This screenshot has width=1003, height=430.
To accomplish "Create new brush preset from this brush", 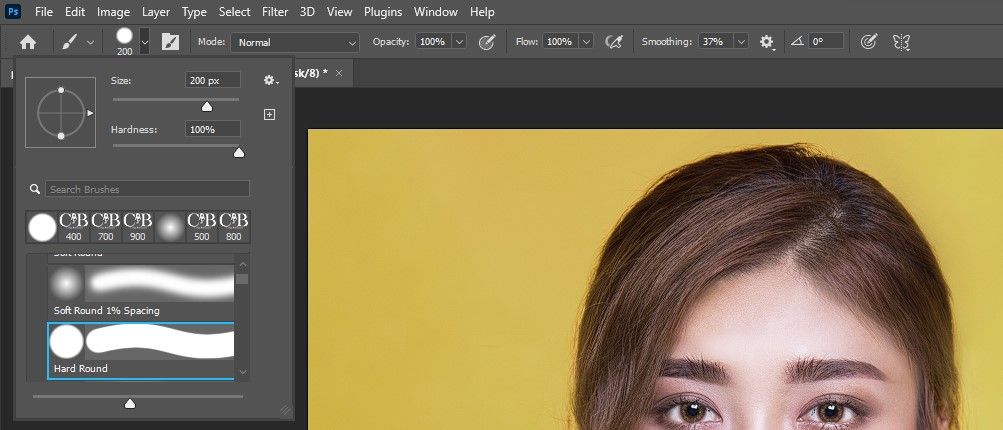I will (269, 115).
